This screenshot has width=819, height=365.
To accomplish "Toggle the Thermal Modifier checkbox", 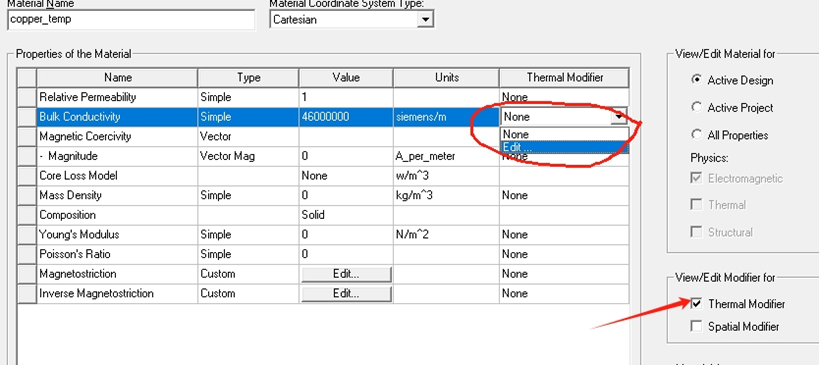I will 696,303.
